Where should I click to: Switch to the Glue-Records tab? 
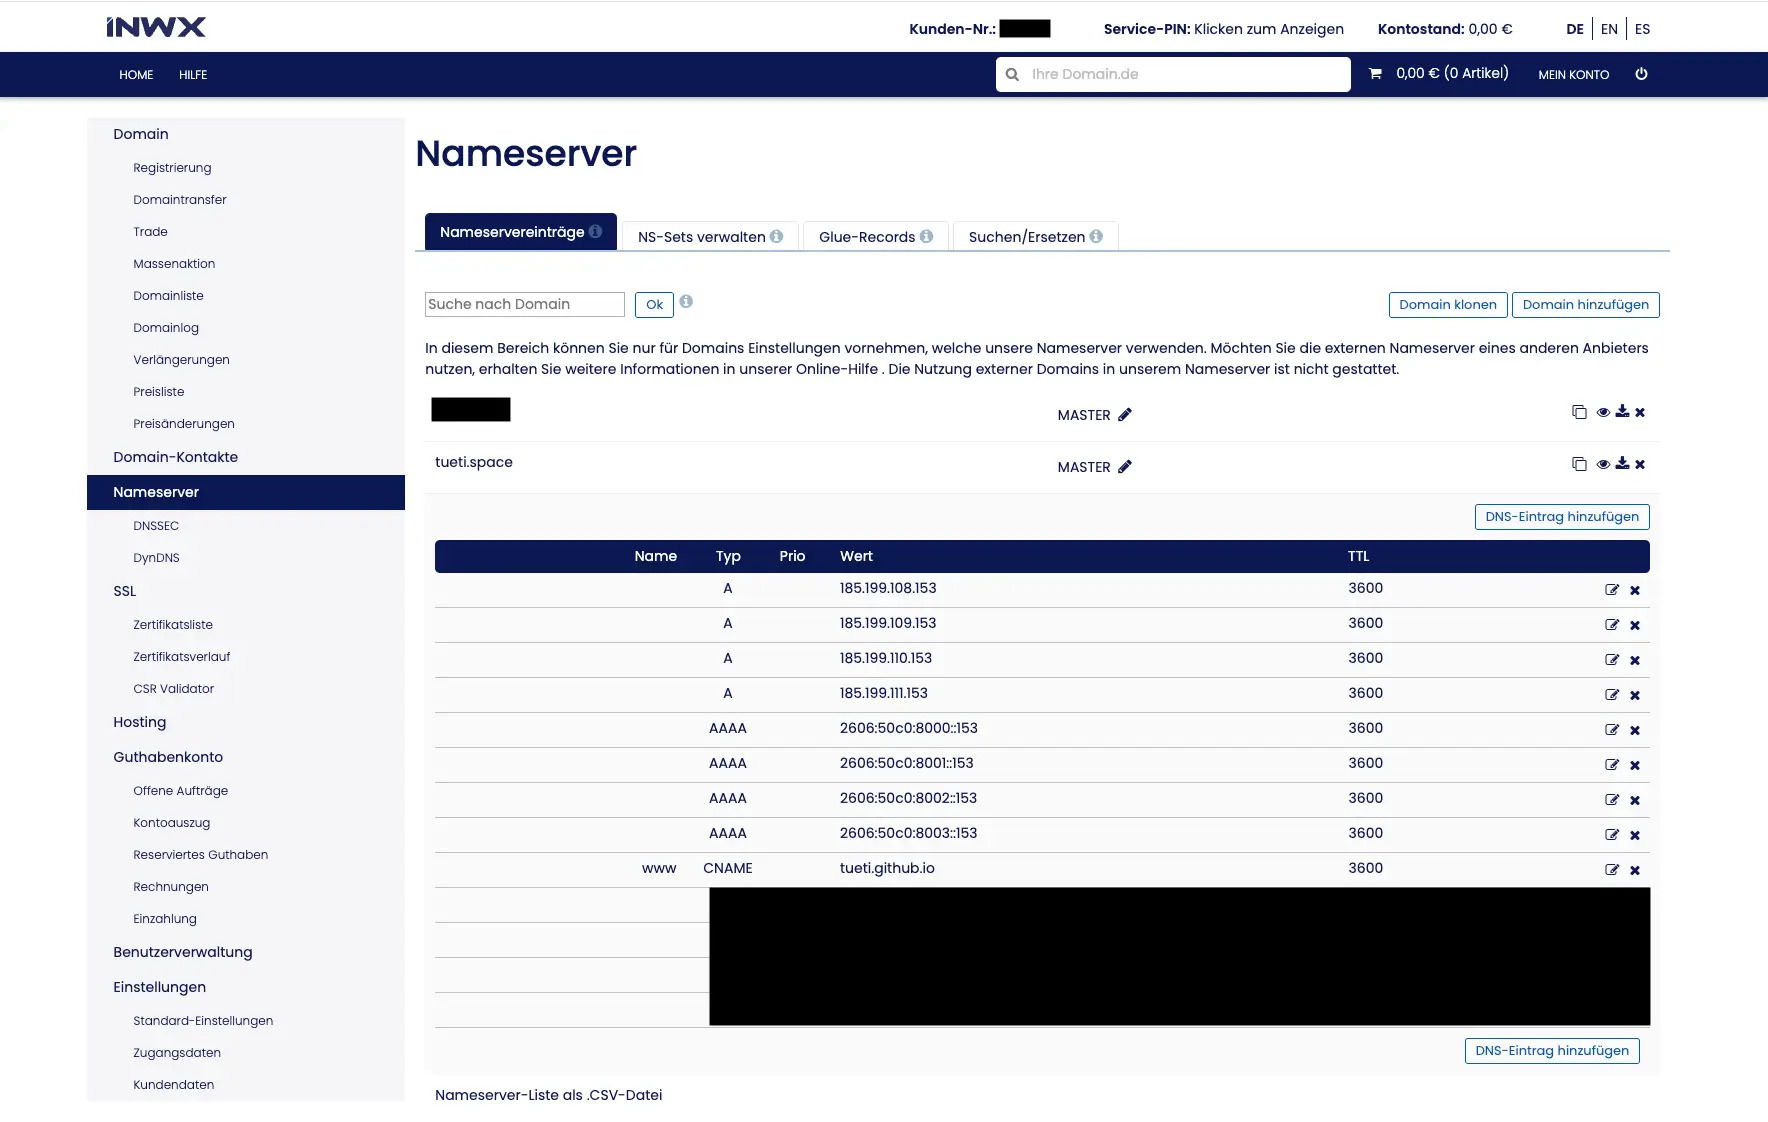click(865, 236)
